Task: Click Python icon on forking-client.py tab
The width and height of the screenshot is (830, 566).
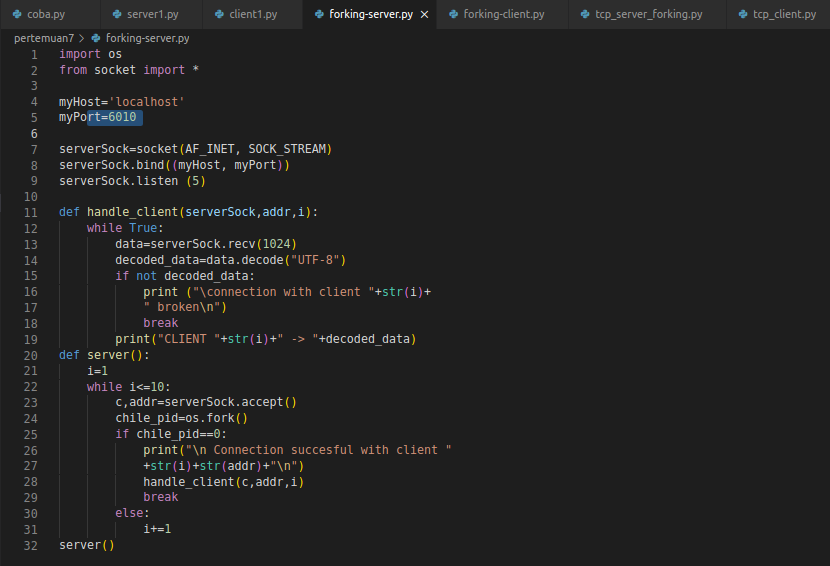Action: (x=454, y=14)
